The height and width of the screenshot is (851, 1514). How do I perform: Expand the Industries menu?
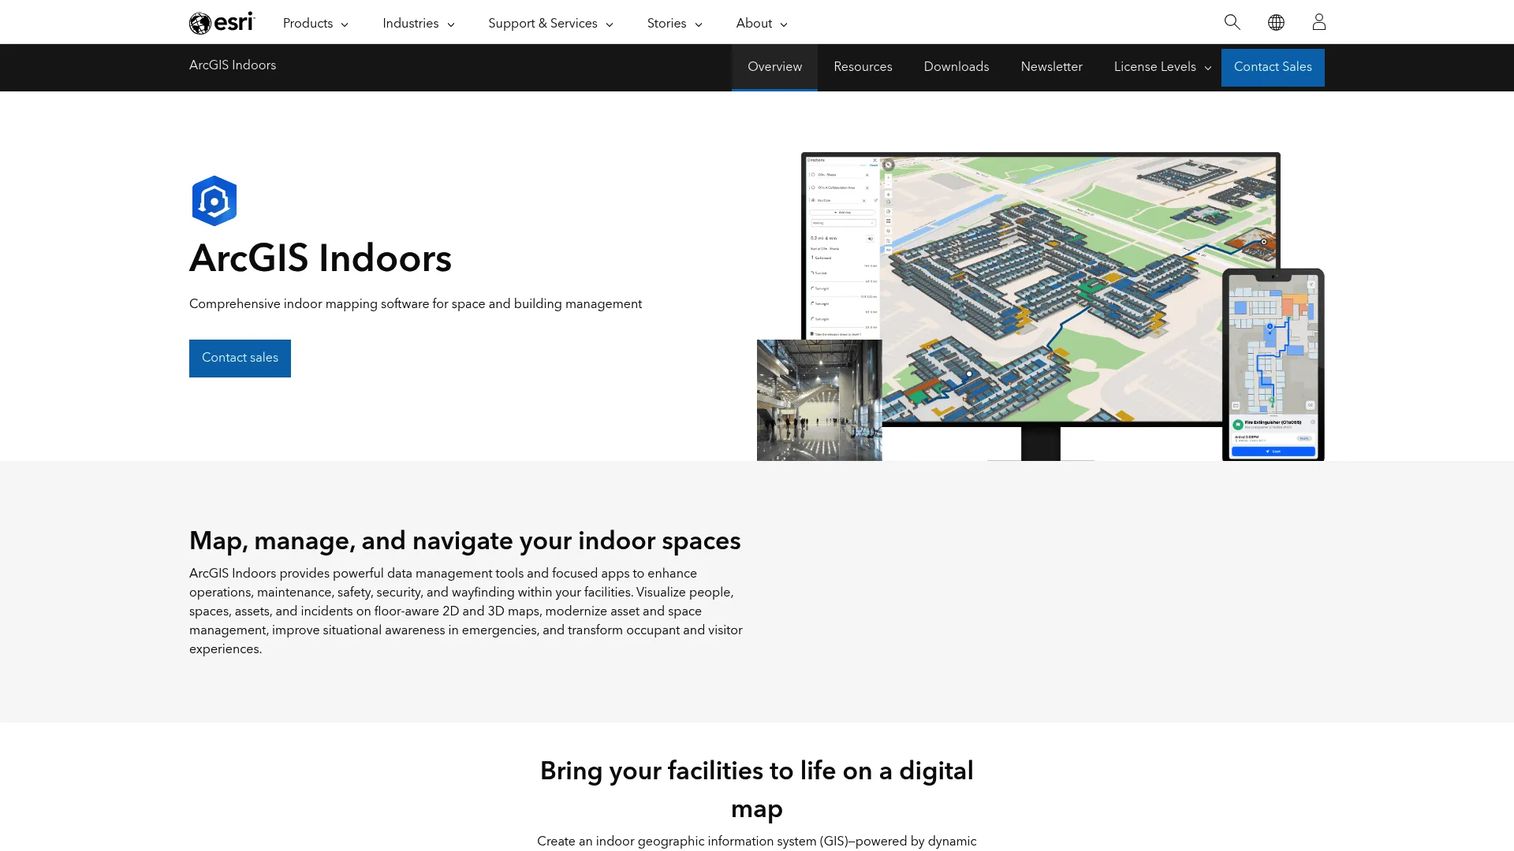(419, 23)
